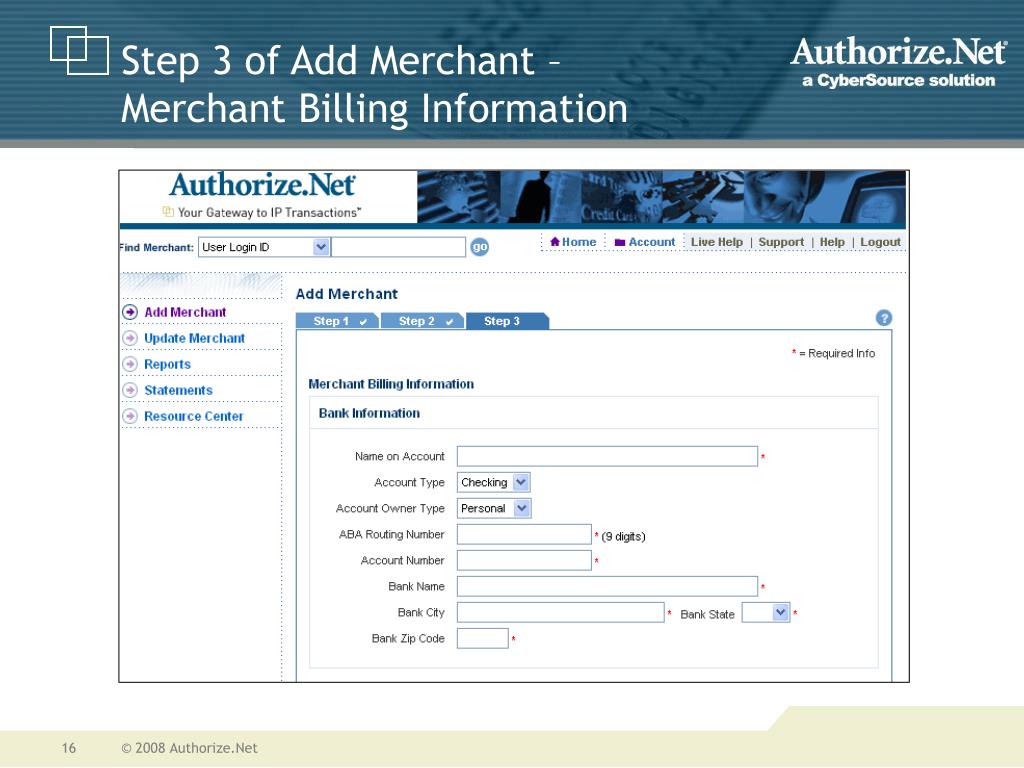Click the Bank Zip Code field
Viewport: 1024px width, 768px height.
pos(483,639)
